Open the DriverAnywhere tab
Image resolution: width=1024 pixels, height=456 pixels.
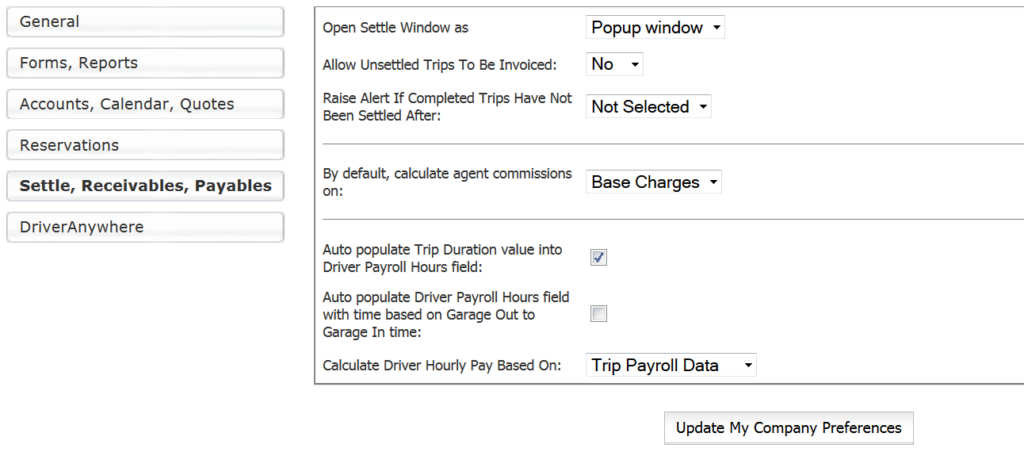(x=145, y=227)
